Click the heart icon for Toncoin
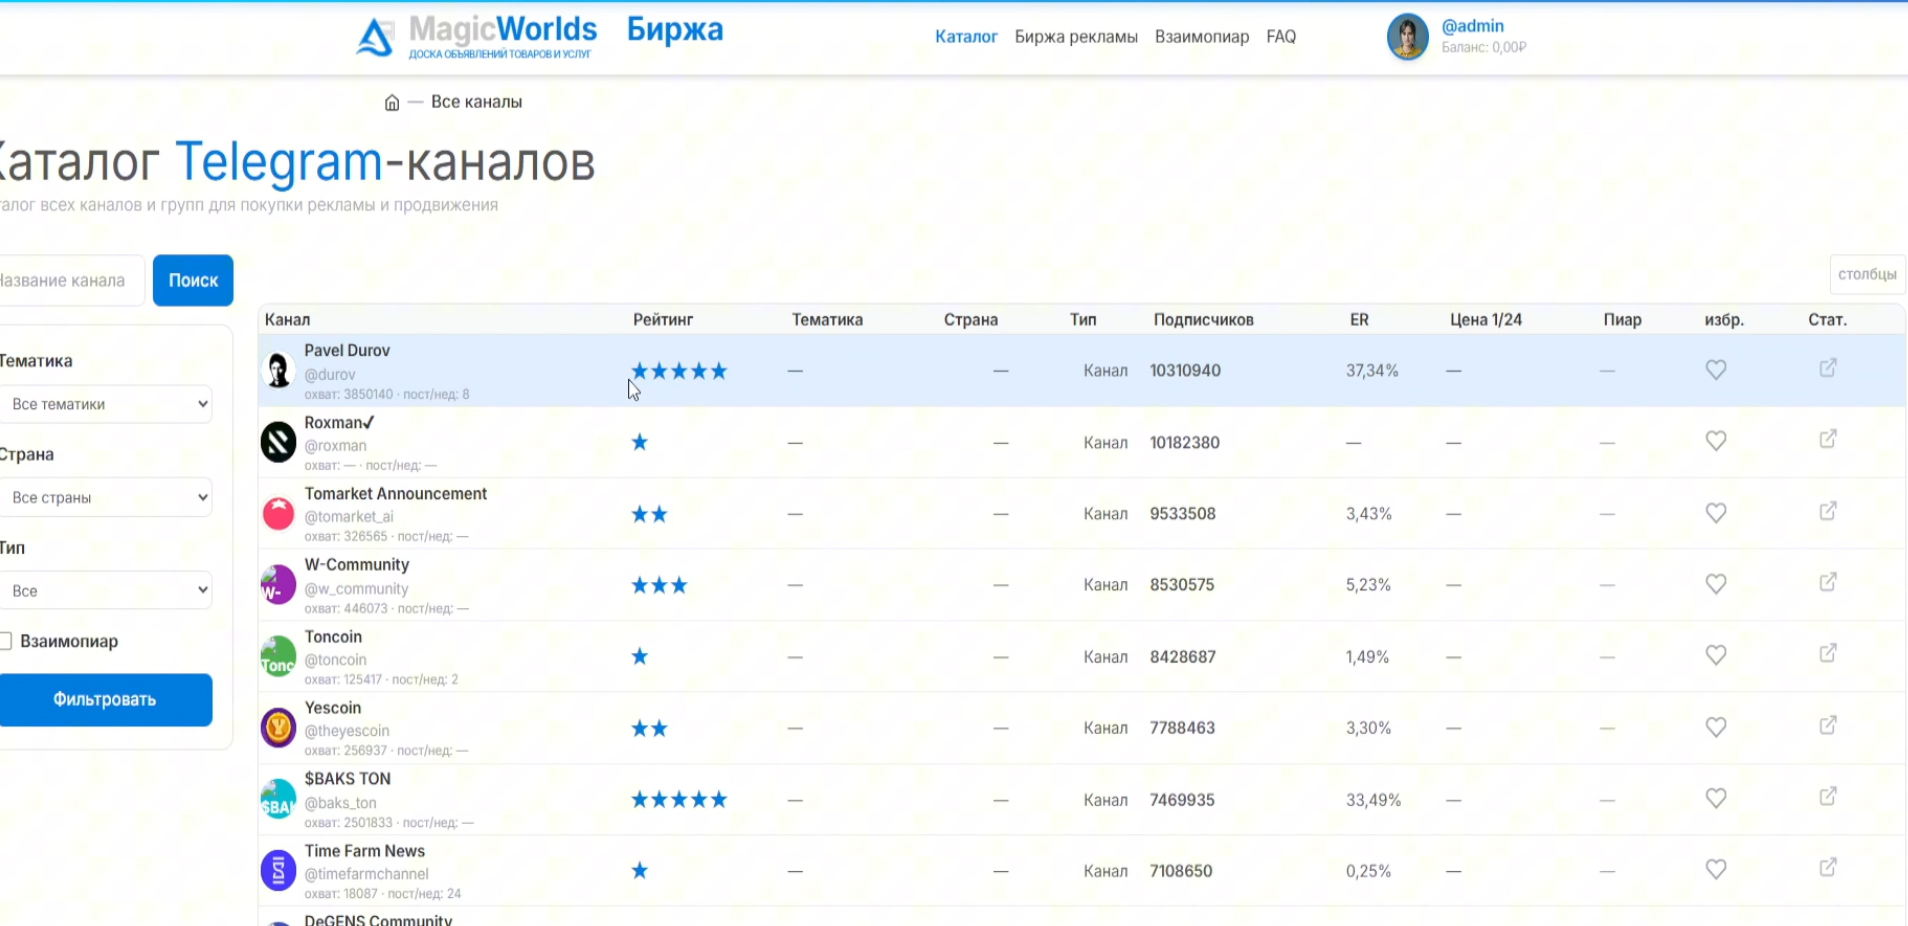 1716,656
